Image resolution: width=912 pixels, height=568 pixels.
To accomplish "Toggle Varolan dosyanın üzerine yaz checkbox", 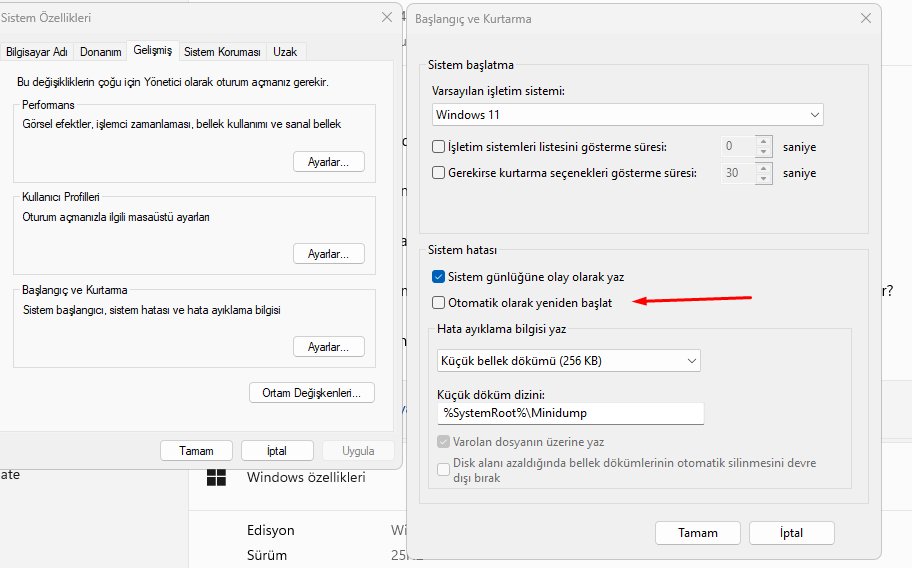I will tap(443, 442).
